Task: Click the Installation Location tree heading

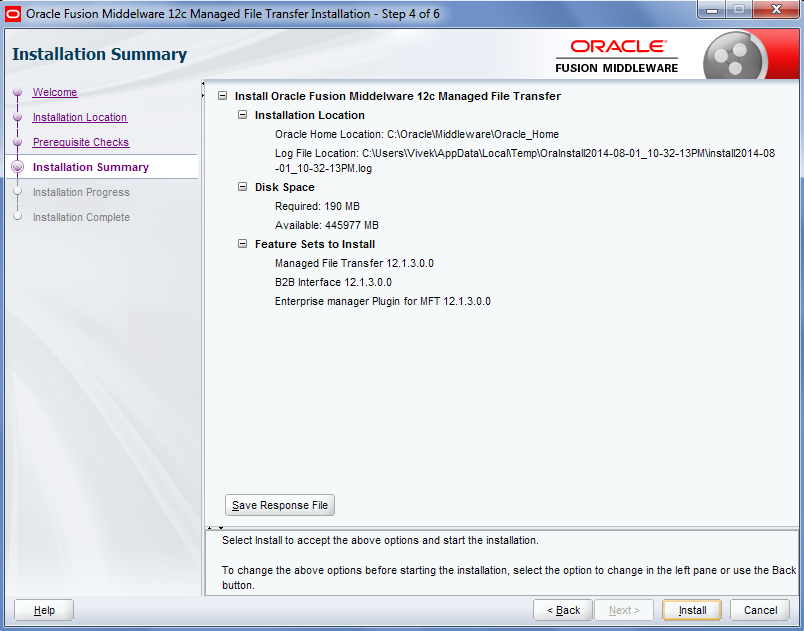Action: coord(310,115)
